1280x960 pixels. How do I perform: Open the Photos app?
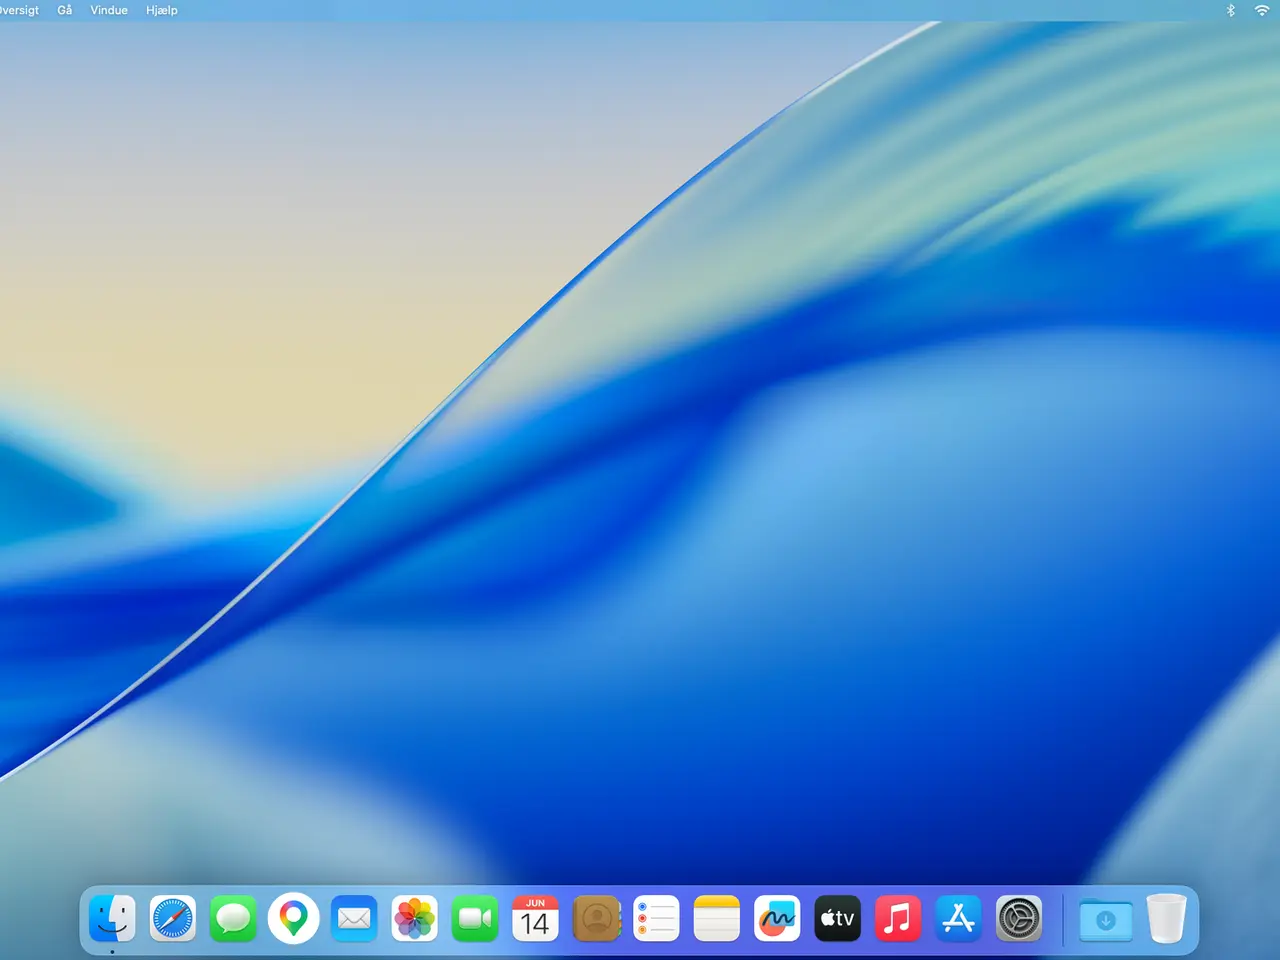tap(415, 918)
